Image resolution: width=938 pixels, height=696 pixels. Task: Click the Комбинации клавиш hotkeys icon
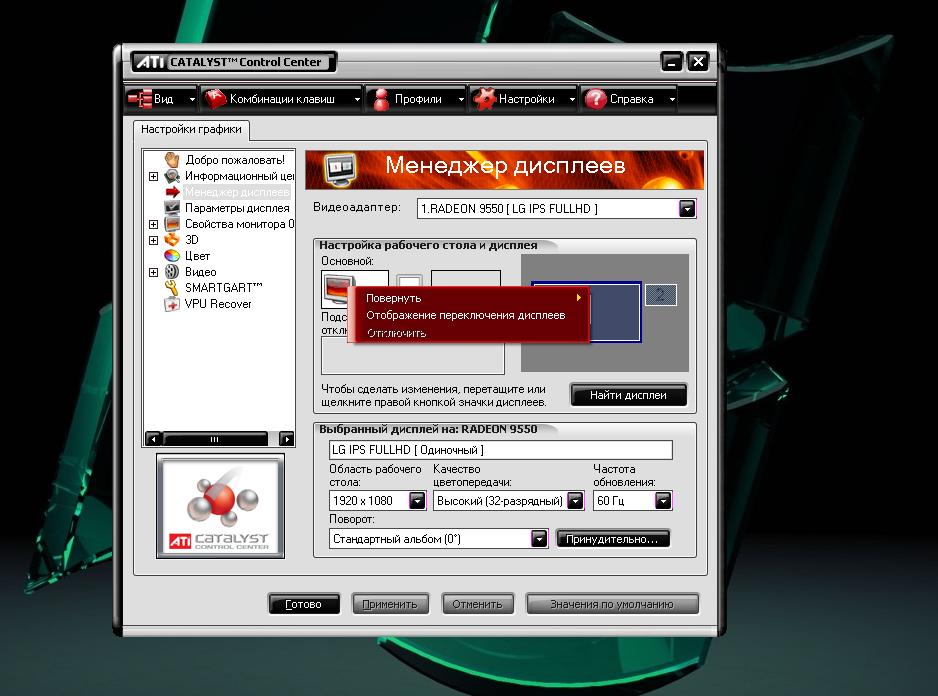click(x=215, y=99)
